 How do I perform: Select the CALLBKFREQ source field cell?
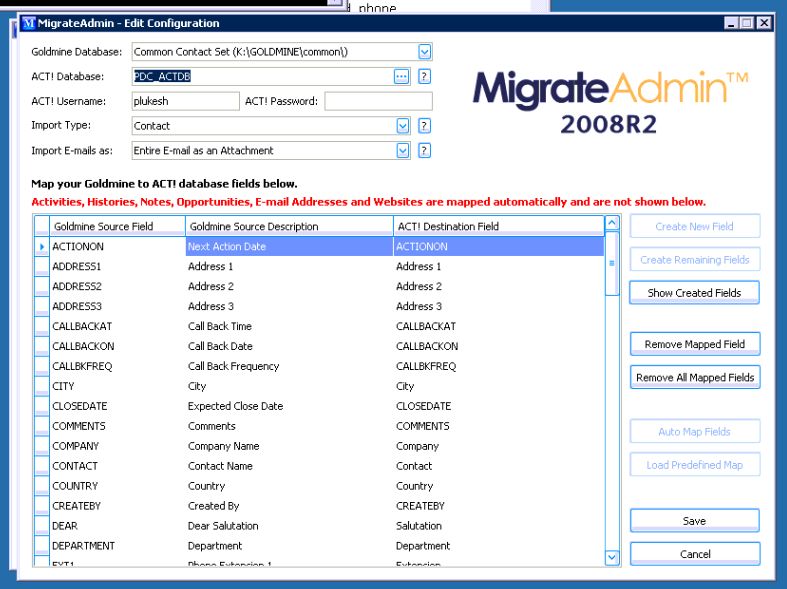117,366
